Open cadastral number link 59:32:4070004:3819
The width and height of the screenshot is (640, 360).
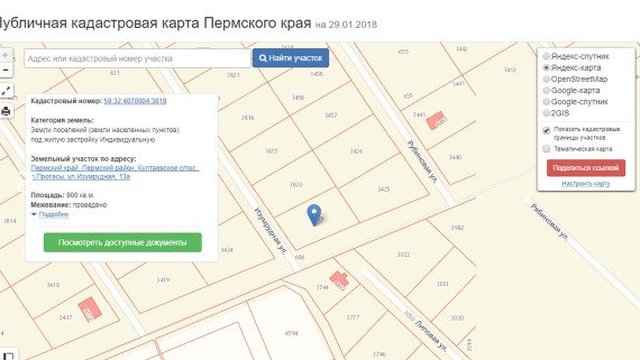click(x=135, y=100)
